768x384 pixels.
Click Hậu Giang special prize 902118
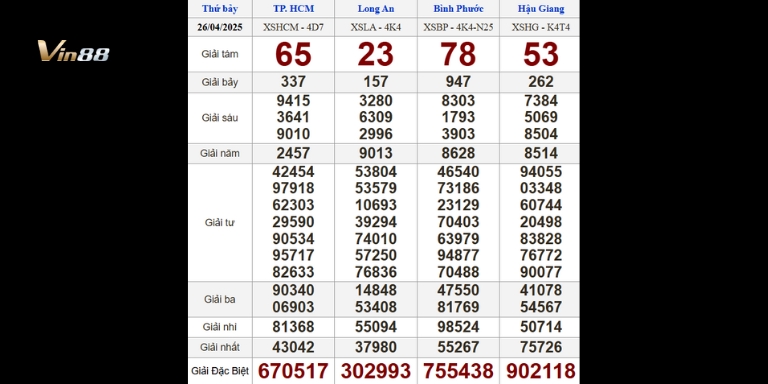[x=541, y=371]
